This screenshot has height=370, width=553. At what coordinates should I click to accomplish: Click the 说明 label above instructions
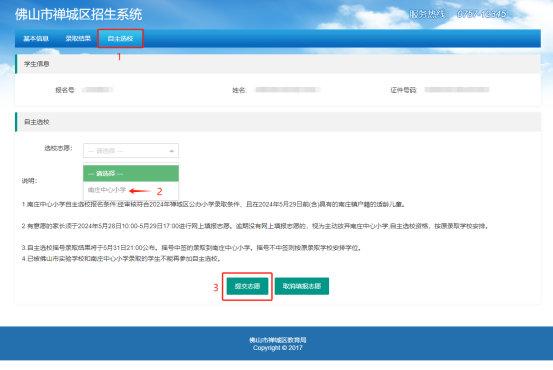coord(30,181)
